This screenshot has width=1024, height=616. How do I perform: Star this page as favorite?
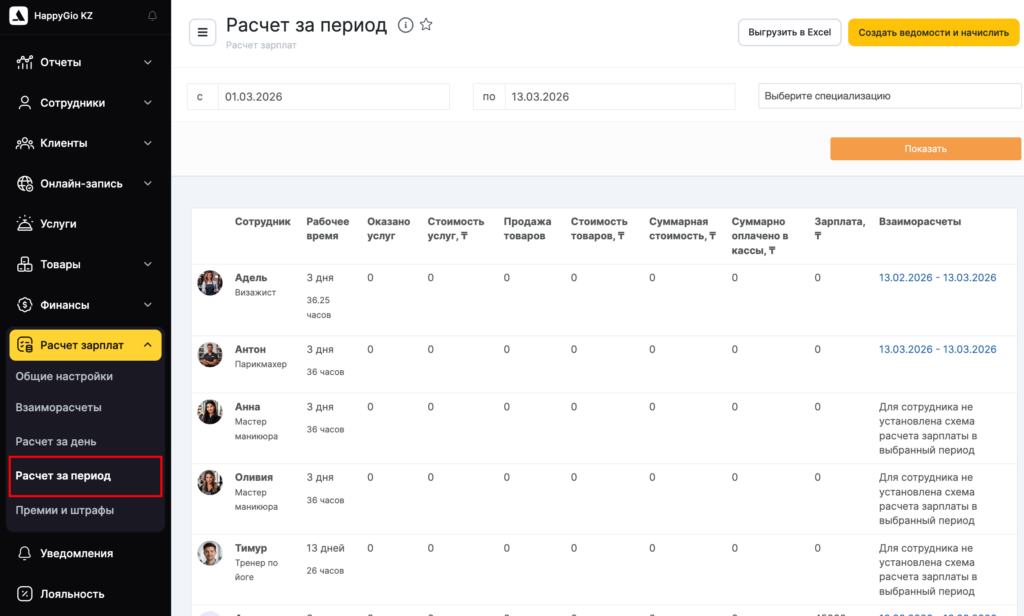tap(426, 26)
